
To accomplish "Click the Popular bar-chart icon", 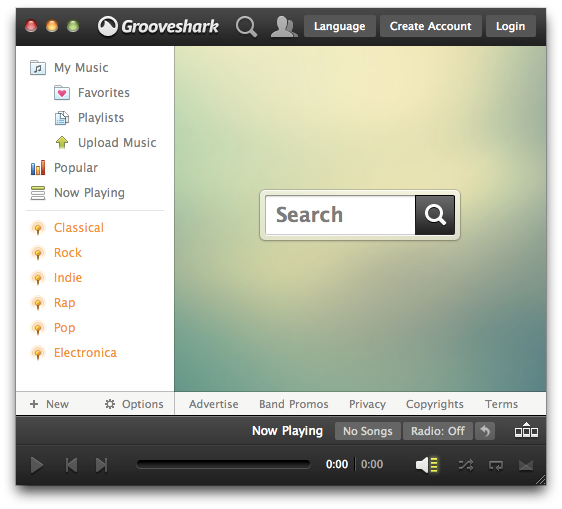I will (38, 167).
